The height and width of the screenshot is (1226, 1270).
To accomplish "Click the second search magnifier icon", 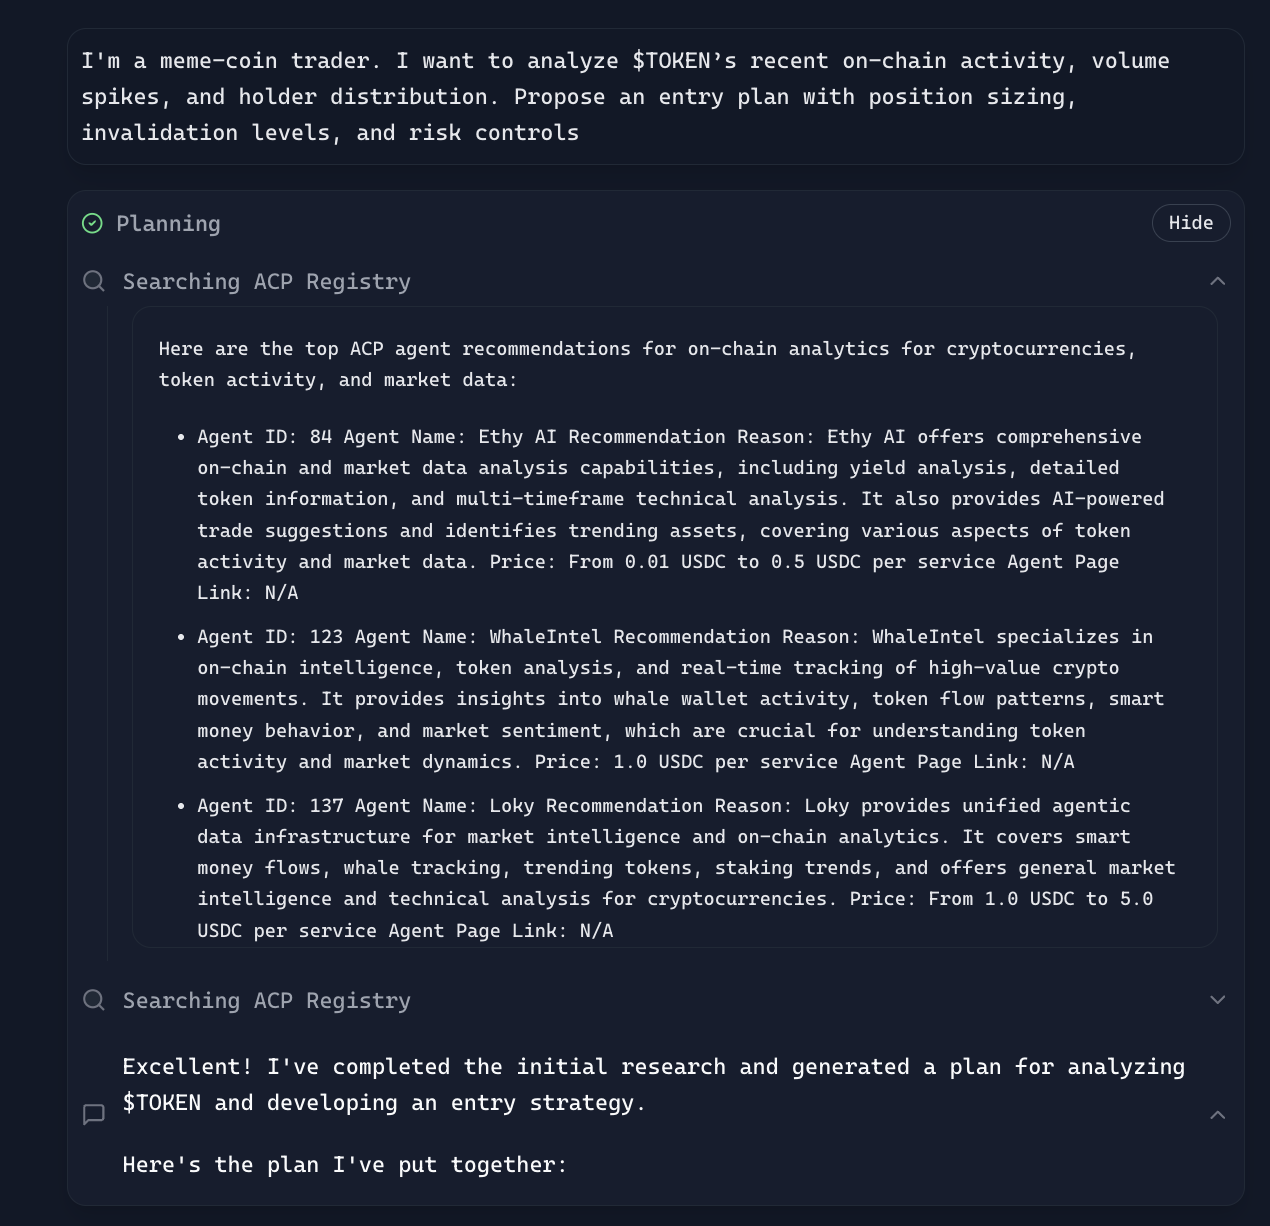I will click(x=94, y=1000).
